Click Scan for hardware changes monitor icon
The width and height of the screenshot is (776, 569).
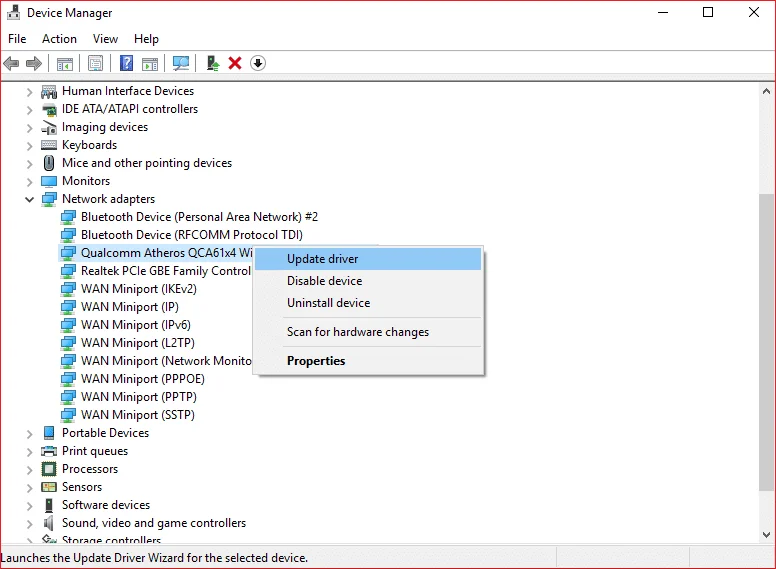(x=181, y=63)
